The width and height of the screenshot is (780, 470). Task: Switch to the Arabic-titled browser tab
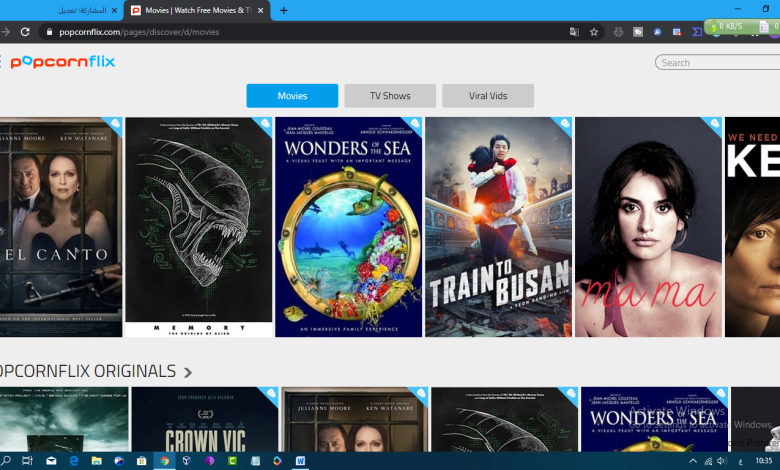coord(82,10)
